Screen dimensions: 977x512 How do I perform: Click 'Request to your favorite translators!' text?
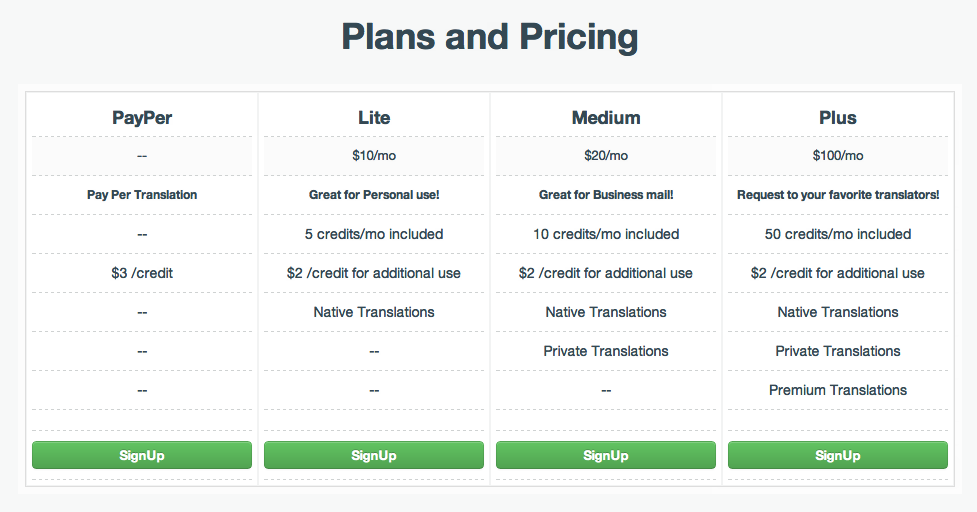pos(837,195)
